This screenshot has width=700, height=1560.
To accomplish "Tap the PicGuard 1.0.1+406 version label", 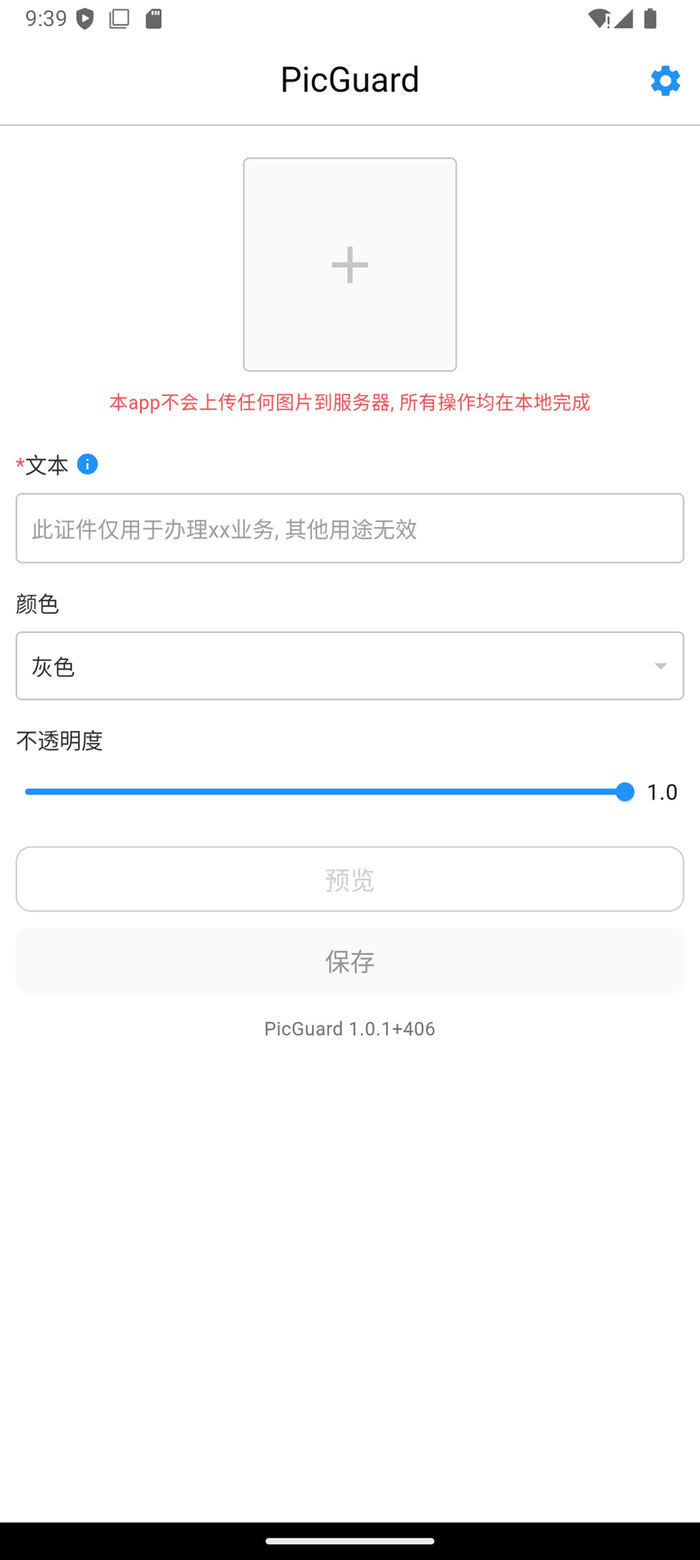I will [349, 1028].
